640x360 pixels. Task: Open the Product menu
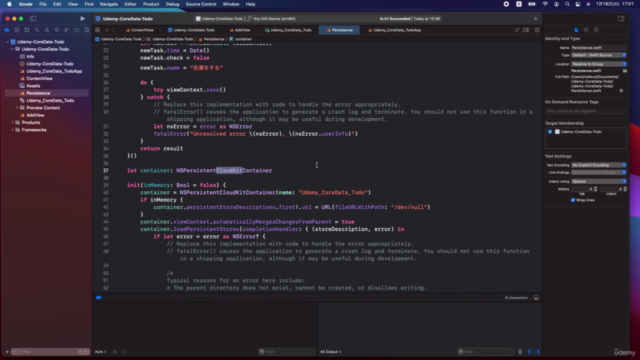pos(151,4)
